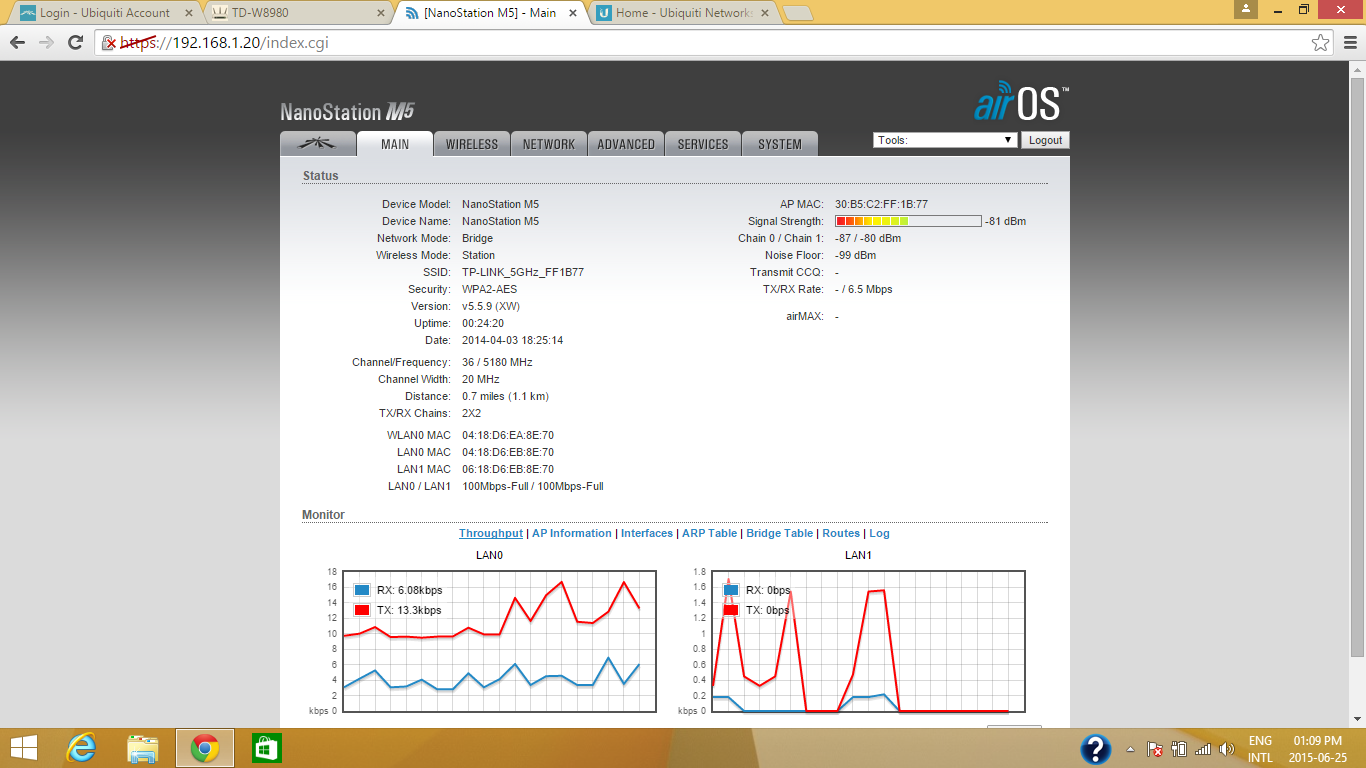Reload the page with the refresh icon

(75, 43)
